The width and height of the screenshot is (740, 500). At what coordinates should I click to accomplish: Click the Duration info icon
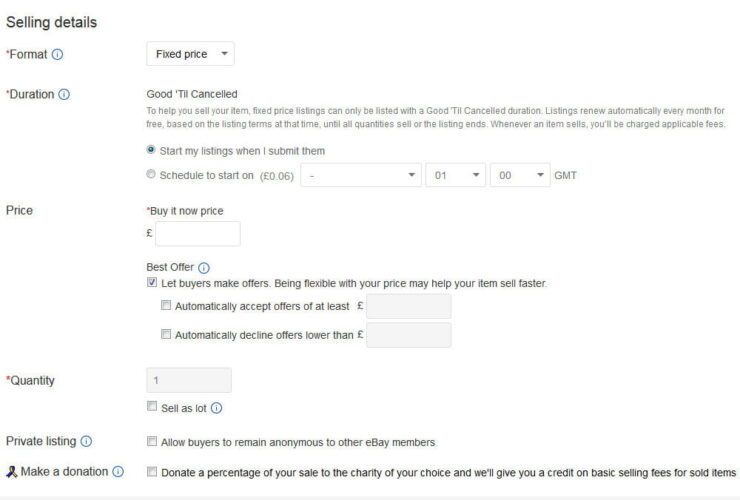[64, 94]
